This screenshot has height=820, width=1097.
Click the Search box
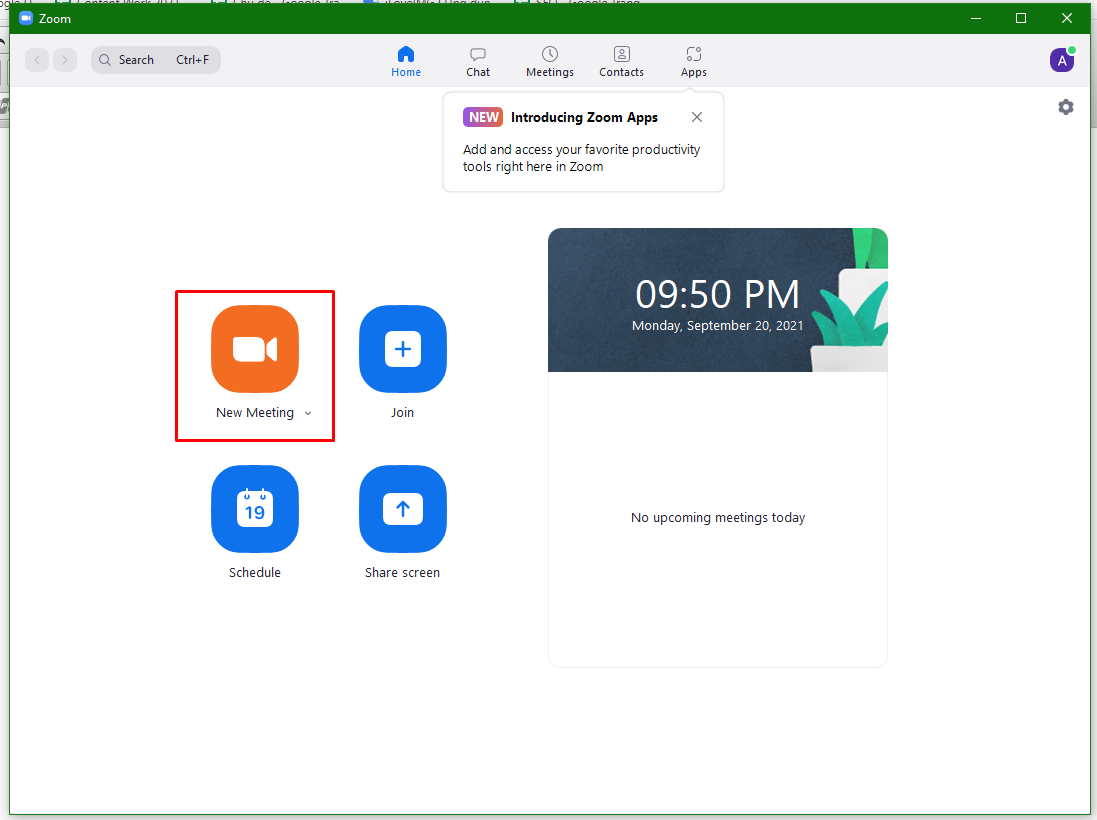tap(156, 60)
